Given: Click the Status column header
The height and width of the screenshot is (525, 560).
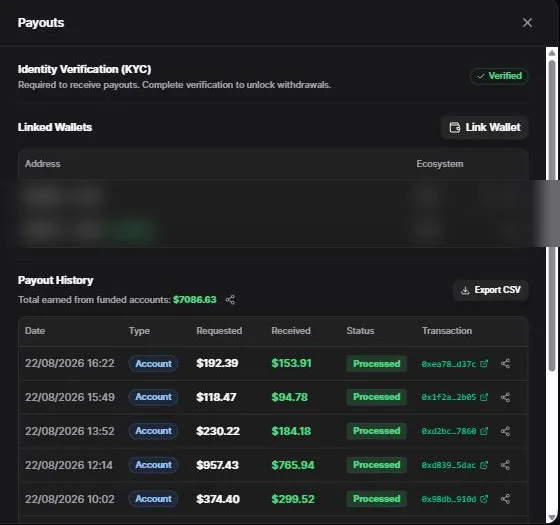Looking at the screenshot, I should pos(360,331).
